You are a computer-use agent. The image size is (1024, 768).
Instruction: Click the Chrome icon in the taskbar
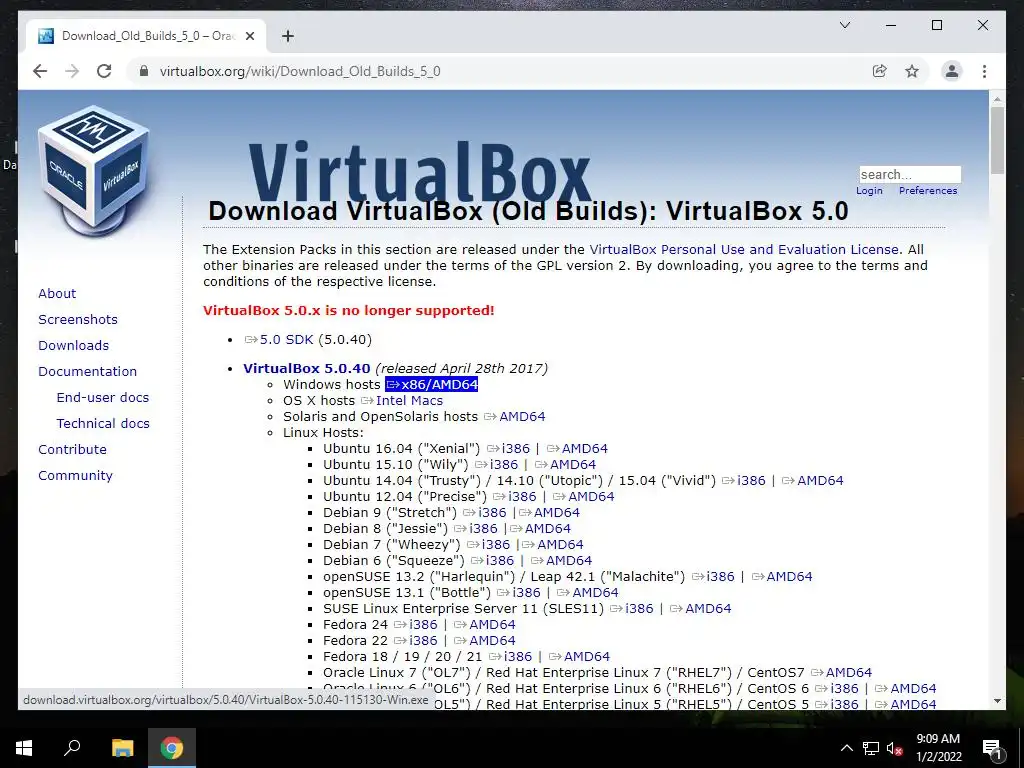172,748
